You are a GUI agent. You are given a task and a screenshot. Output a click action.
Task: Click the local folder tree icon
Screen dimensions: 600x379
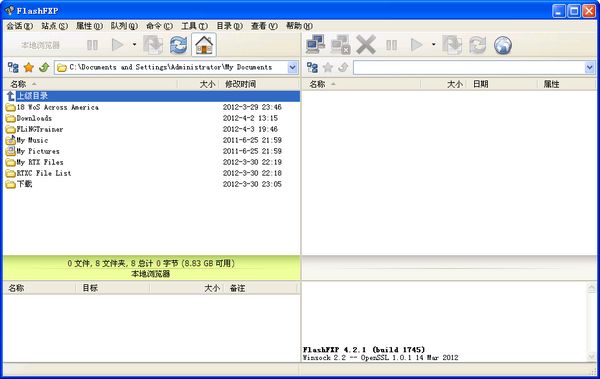click(13, 68)
